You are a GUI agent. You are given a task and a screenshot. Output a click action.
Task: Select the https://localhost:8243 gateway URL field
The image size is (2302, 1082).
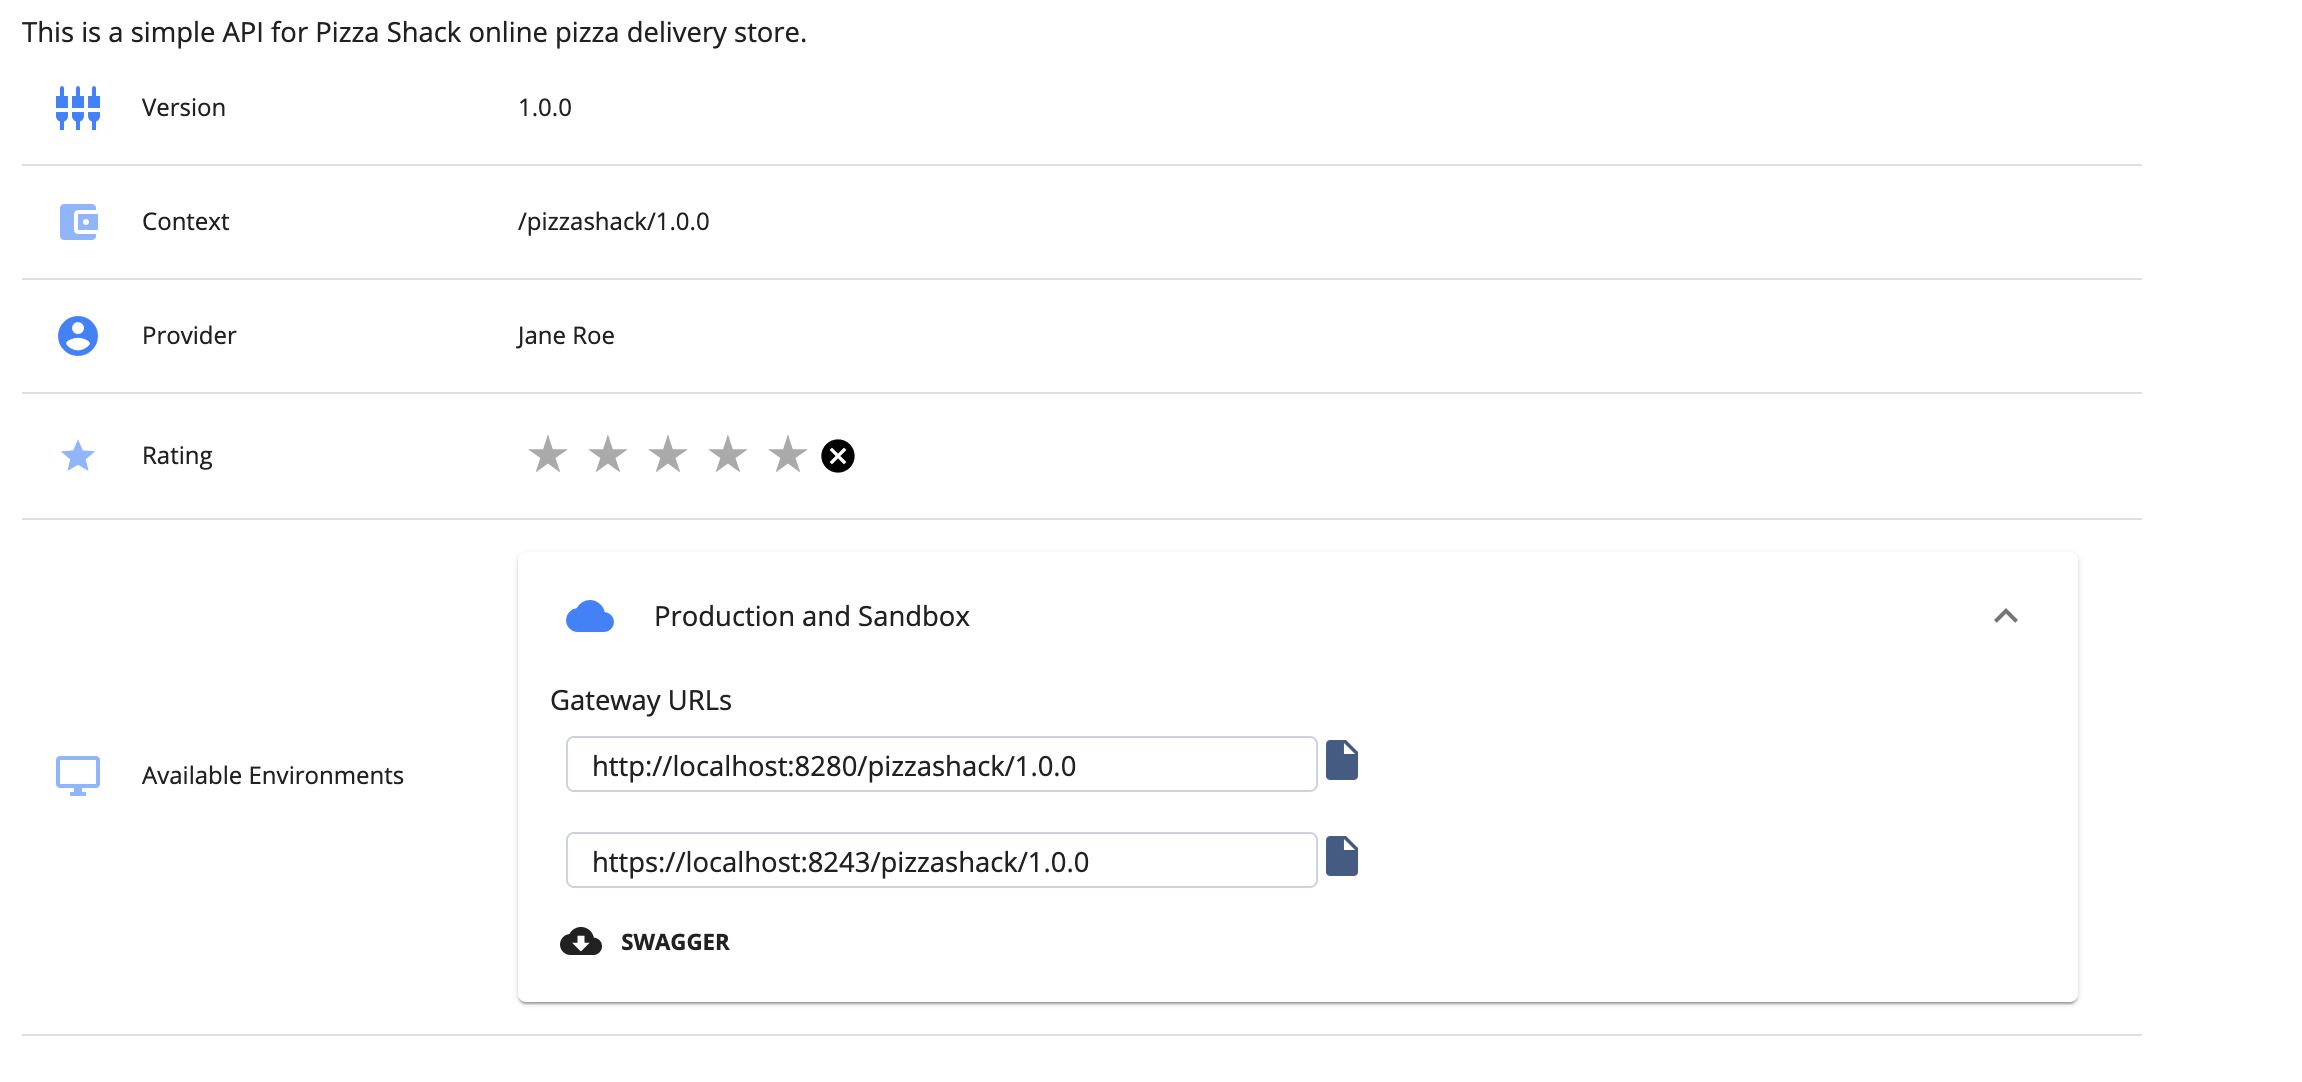tap(940, 859)
